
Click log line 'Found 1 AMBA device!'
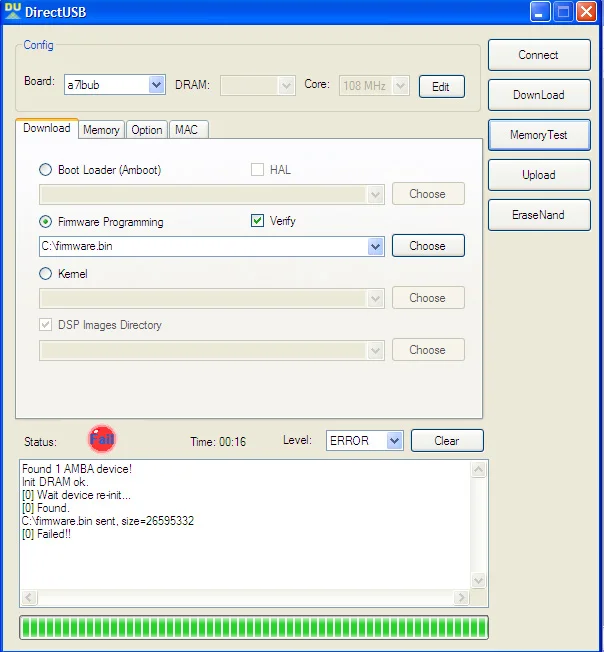pyautogui.click(x=77, y=469)
